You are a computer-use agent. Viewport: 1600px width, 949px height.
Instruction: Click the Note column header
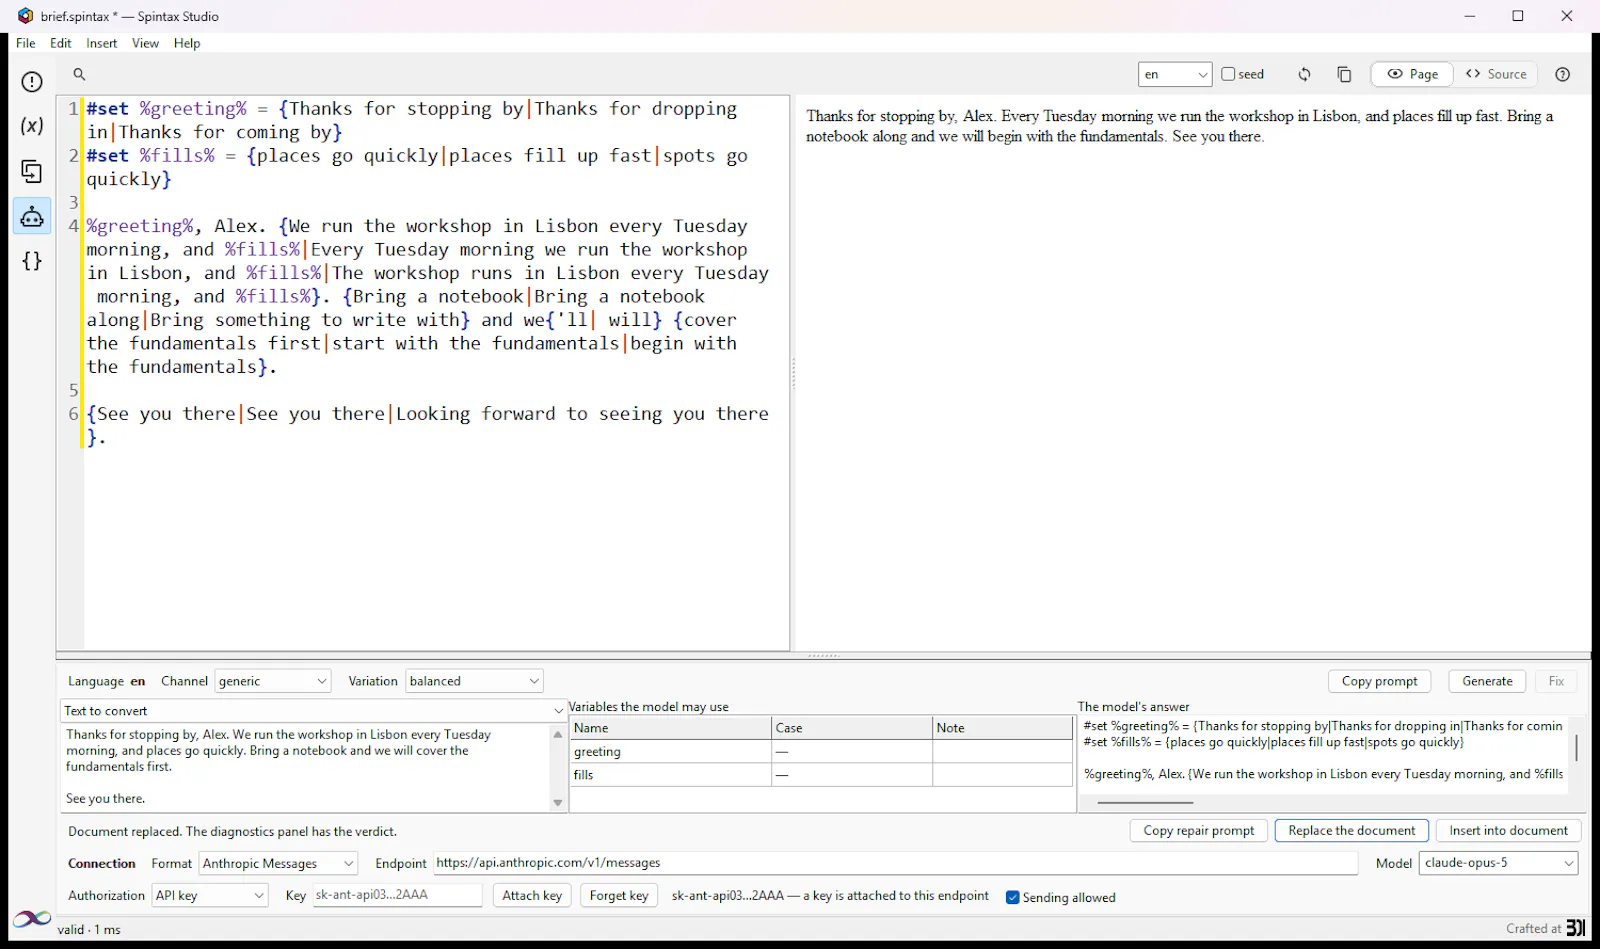pyautogui.click(x=1002, y=728)
